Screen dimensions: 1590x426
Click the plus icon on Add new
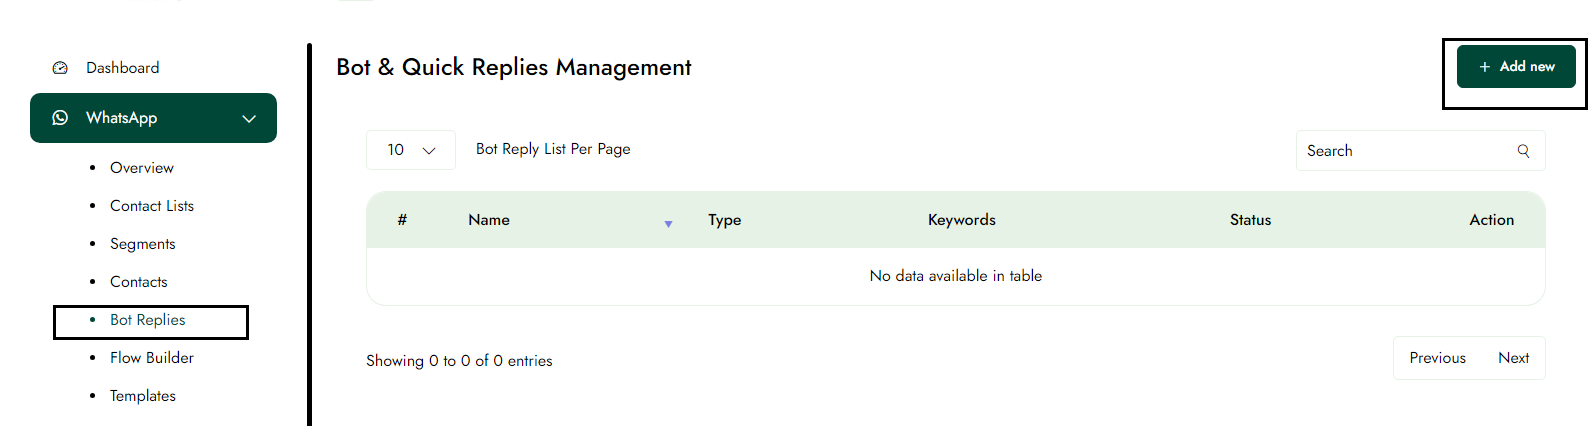pyautogui.click(x=1485, y=67)
